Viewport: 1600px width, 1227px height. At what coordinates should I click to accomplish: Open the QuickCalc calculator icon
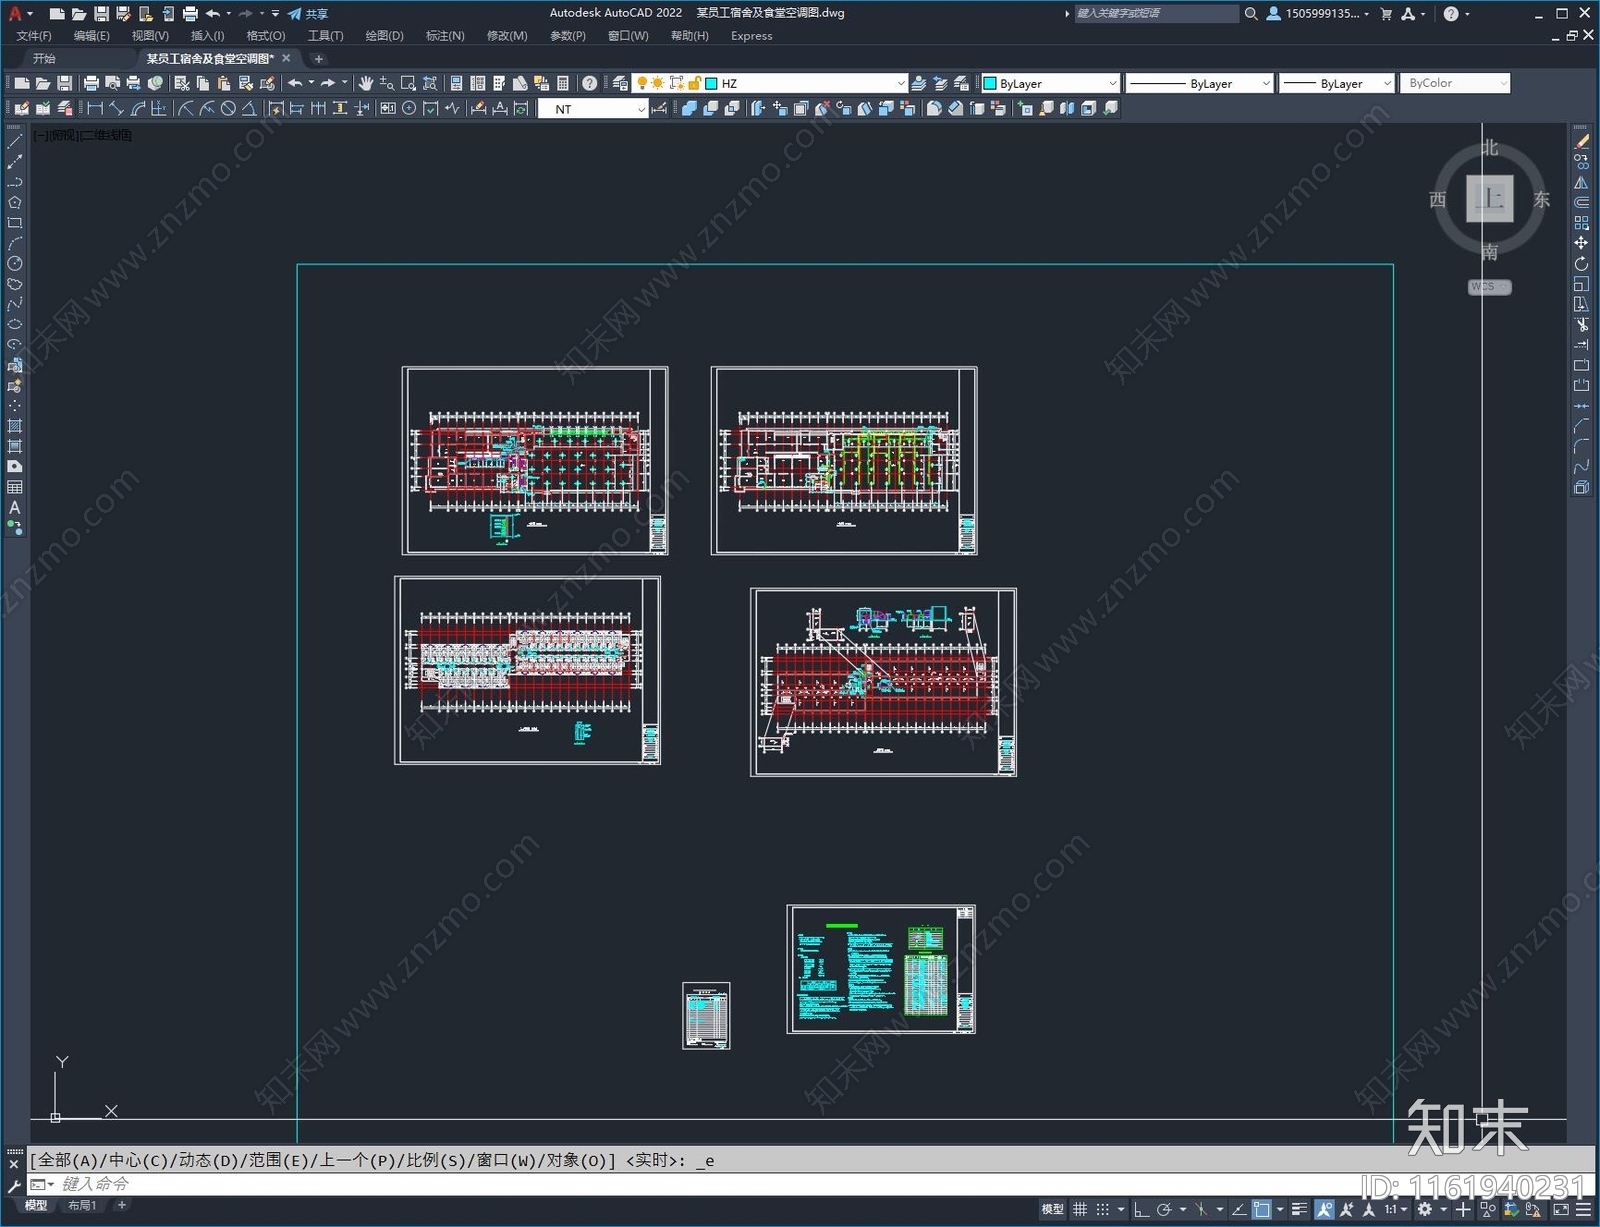[563, 83]
